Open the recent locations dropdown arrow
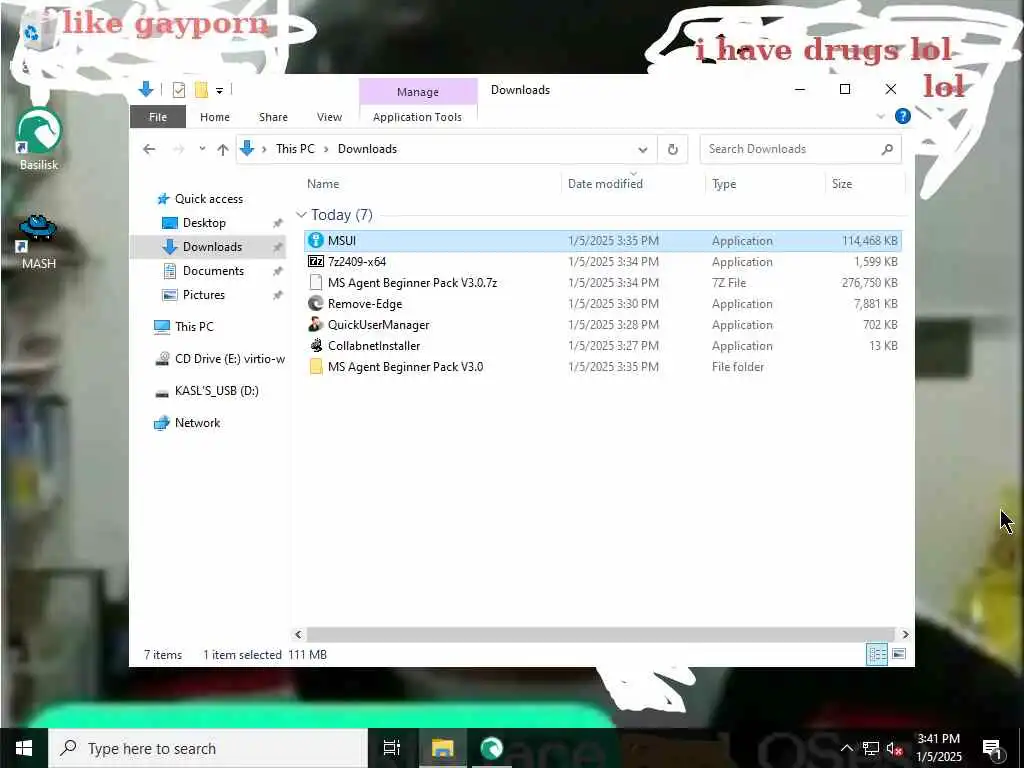This screenshot has width=1024, height=768. coord(202,149)
